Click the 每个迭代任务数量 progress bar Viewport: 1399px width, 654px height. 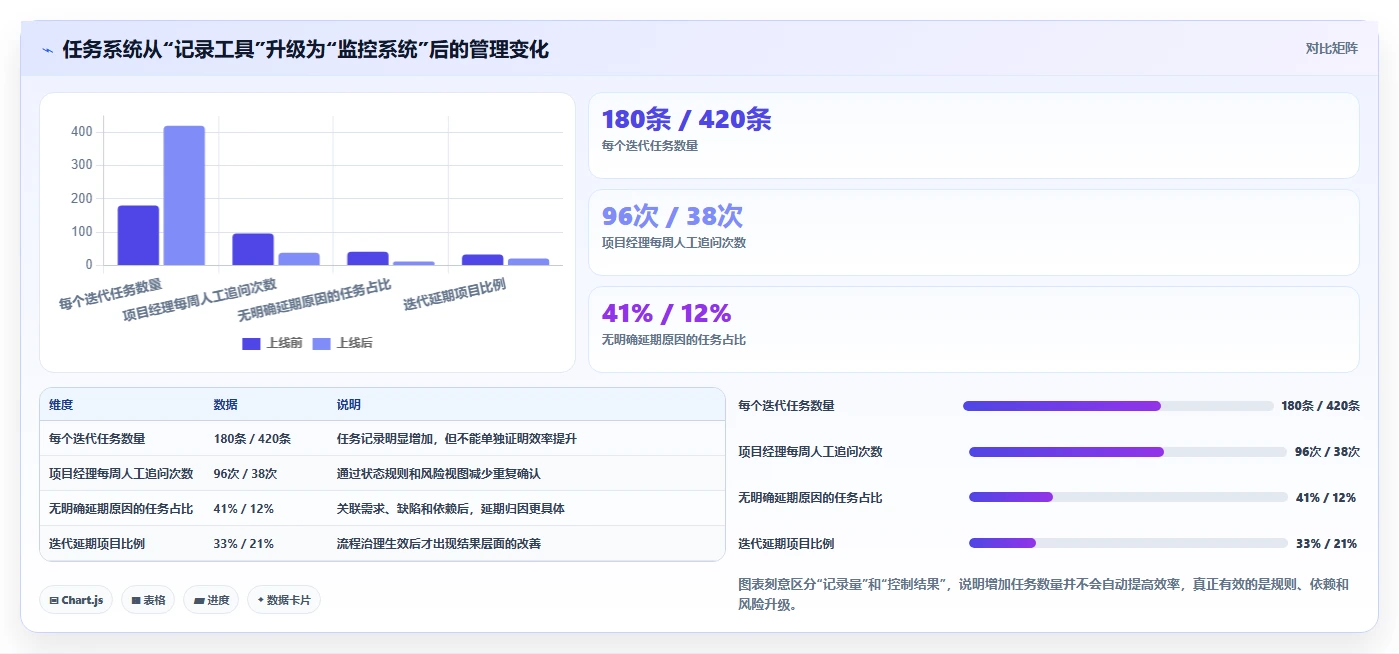pos(1118,406)
